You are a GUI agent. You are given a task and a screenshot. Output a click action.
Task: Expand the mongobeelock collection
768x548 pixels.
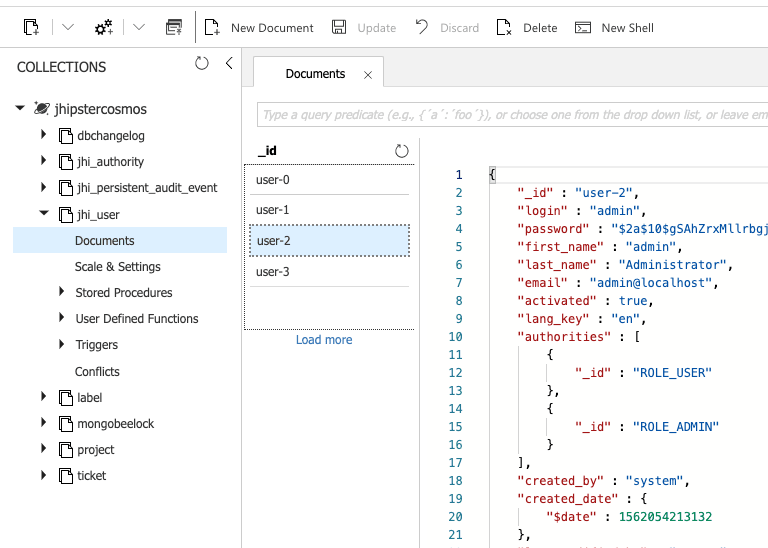click(44, 422)
